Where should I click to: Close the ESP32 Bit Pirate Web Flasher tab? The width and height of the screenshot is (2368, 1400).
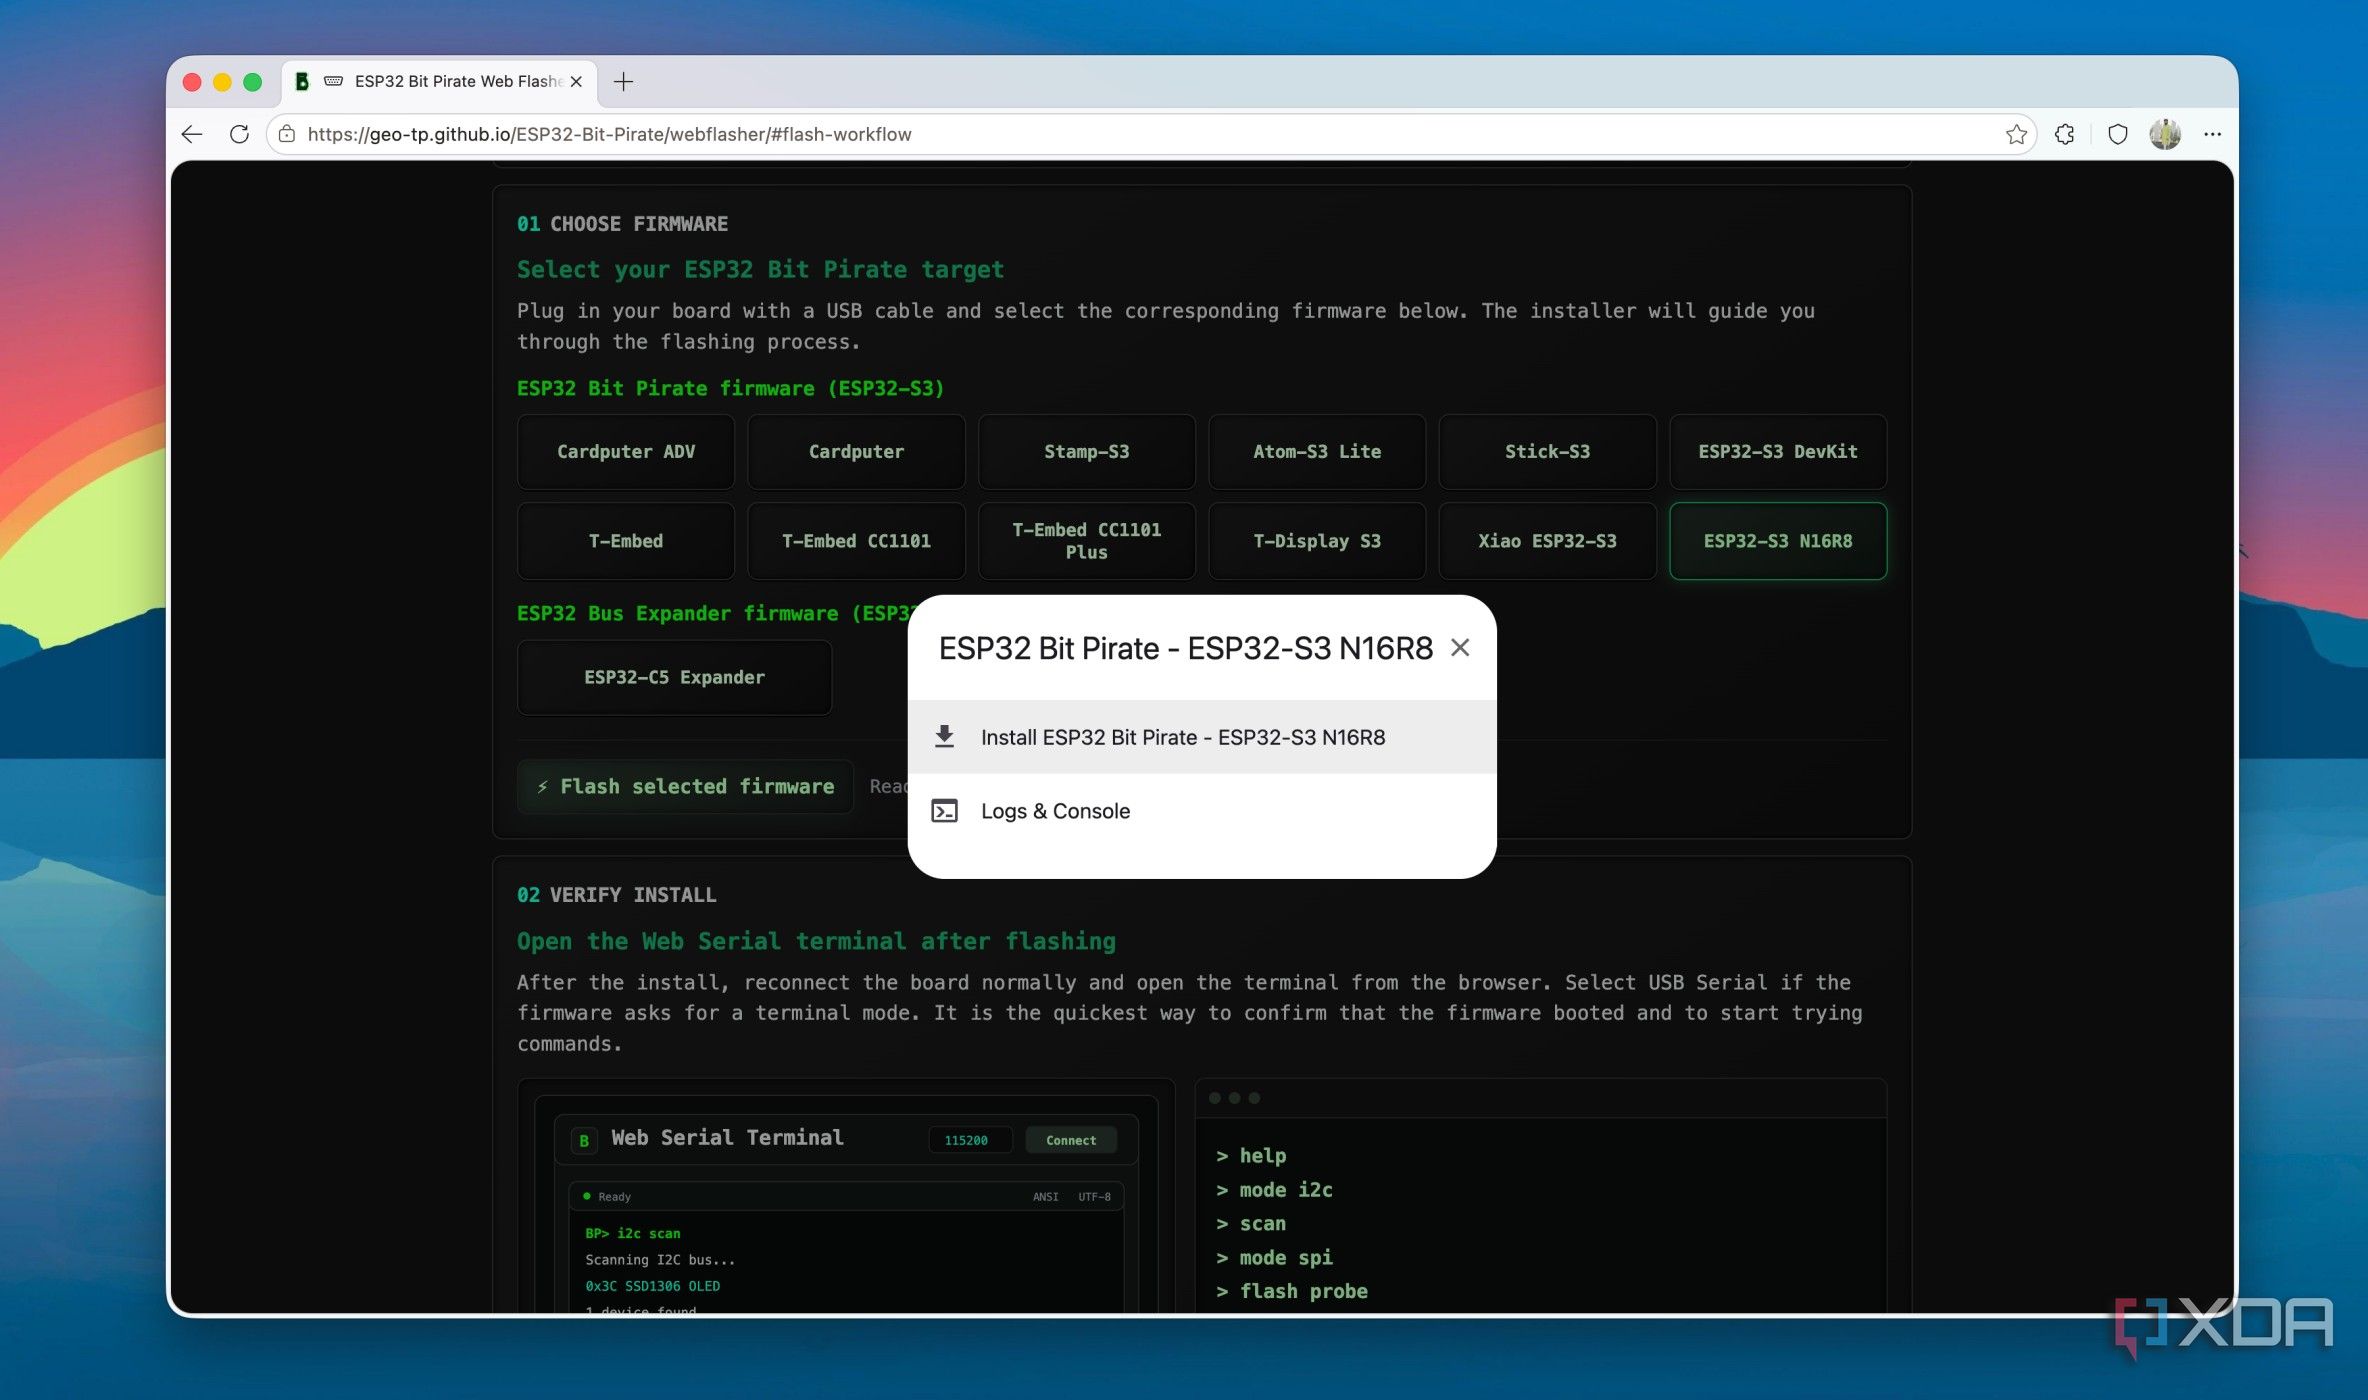[576, 82]
